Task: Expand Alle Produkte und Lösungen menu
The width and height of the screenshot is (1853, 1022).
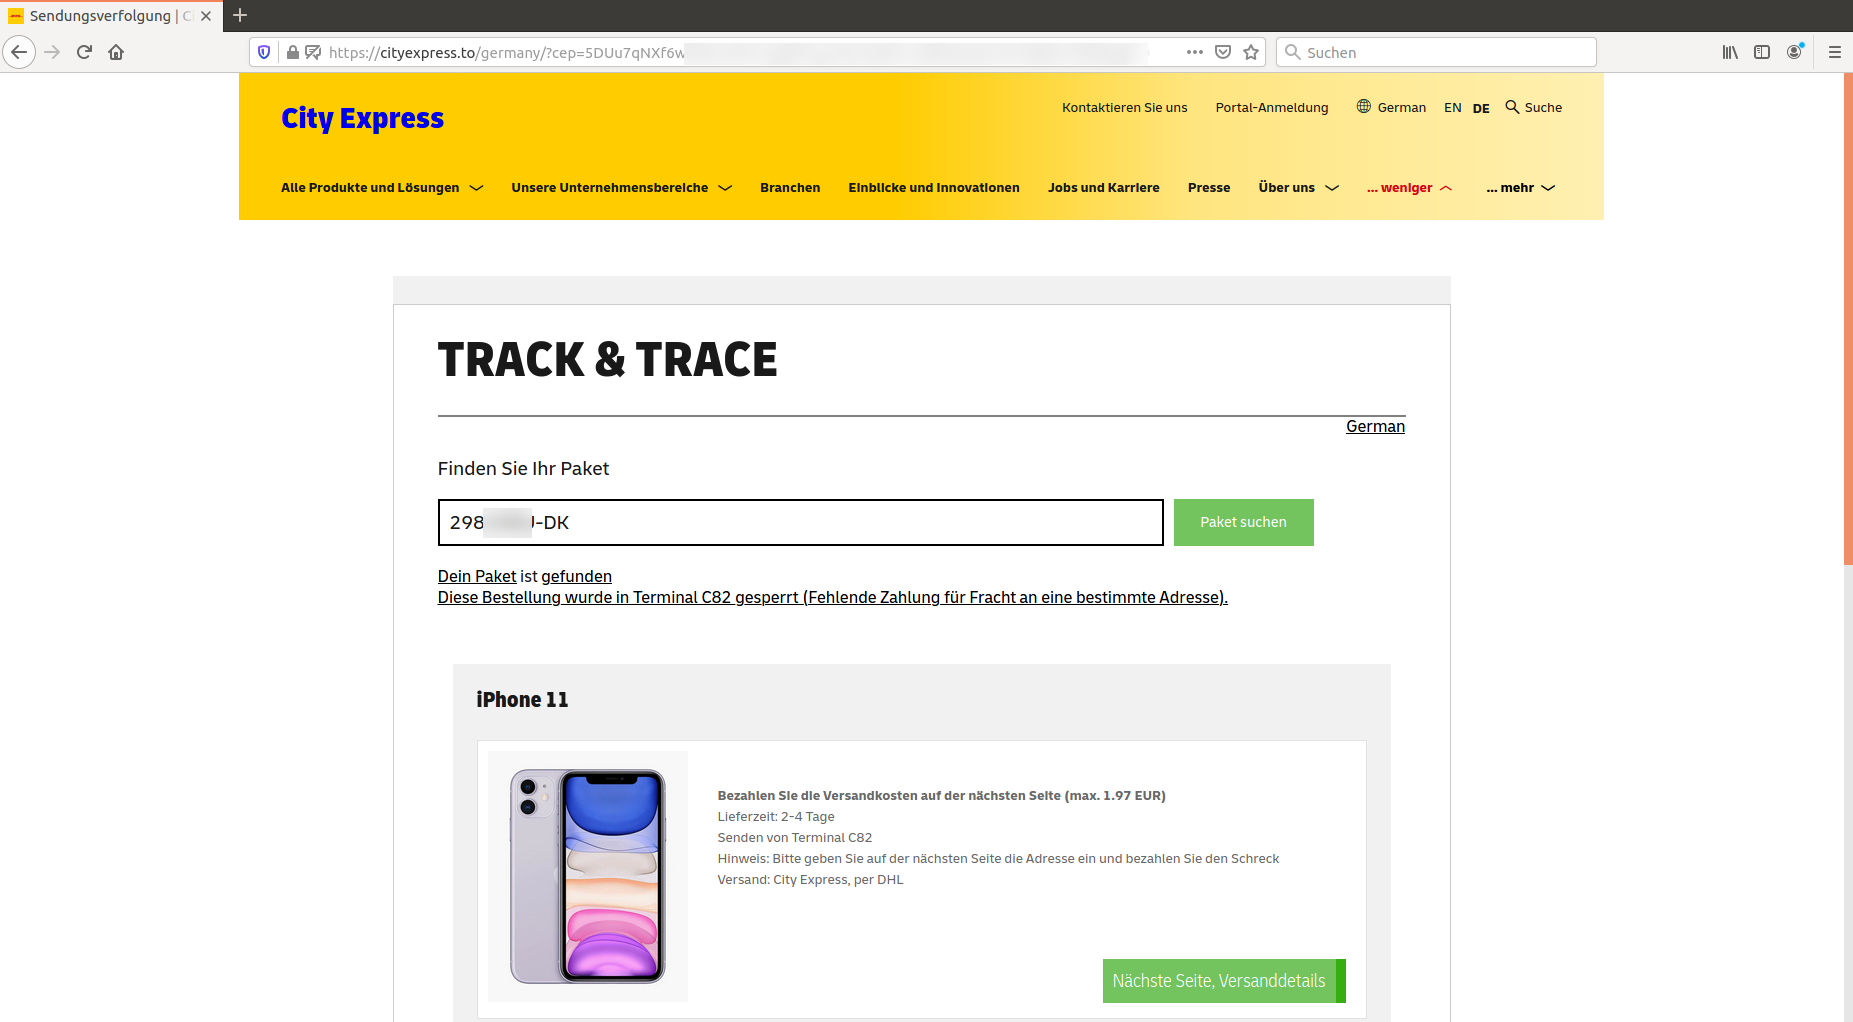Action: tap(382, 188)
